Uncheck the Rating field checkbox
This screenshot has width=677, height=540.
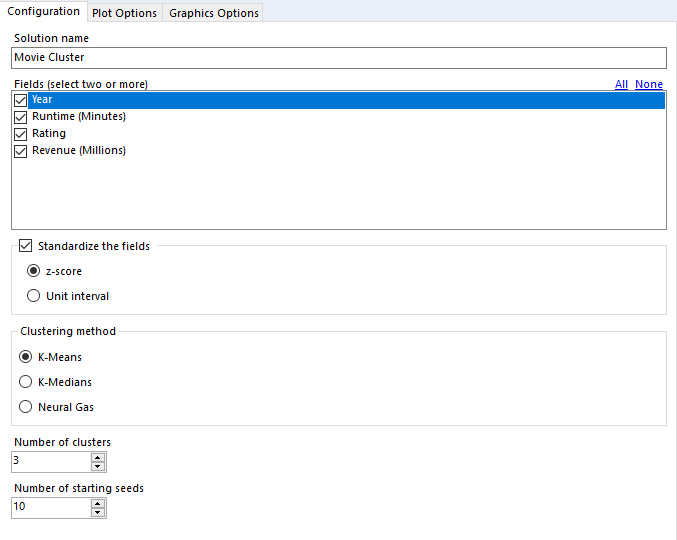pos(21,134)
